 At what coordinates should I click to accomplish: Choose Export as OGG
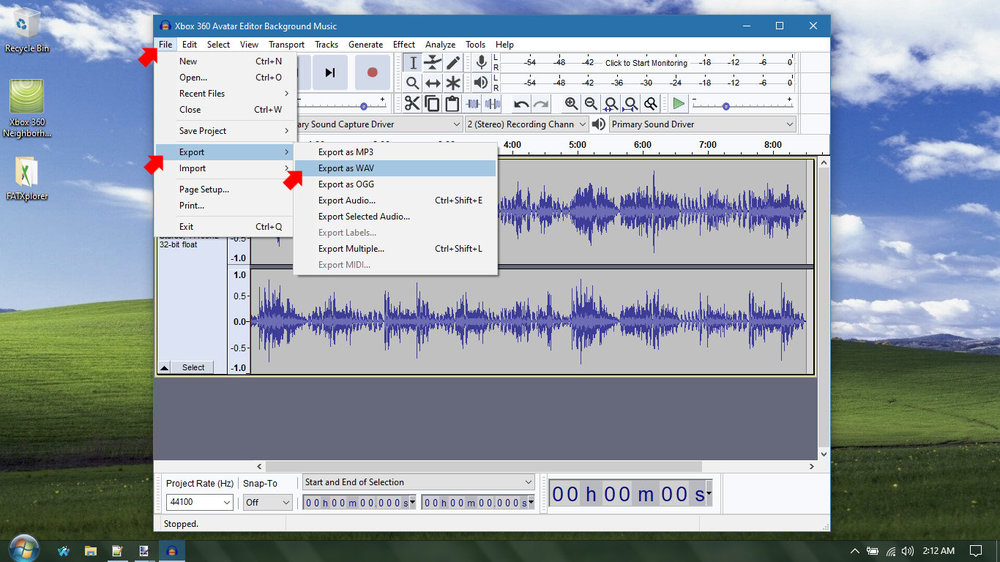point(395,184)
